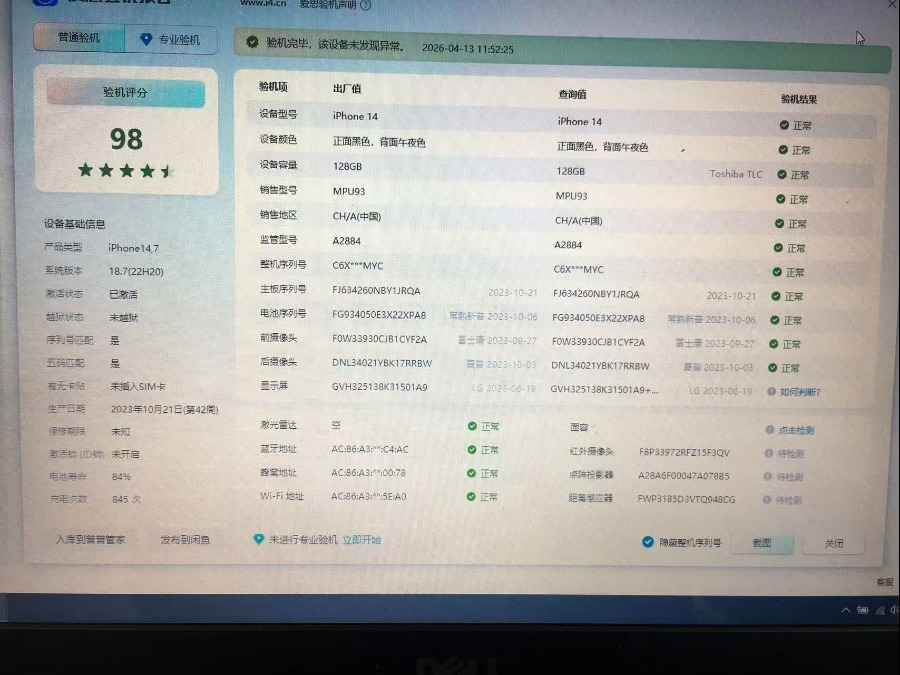Switch to the 普通验机 tab

[x=79, y=38]
